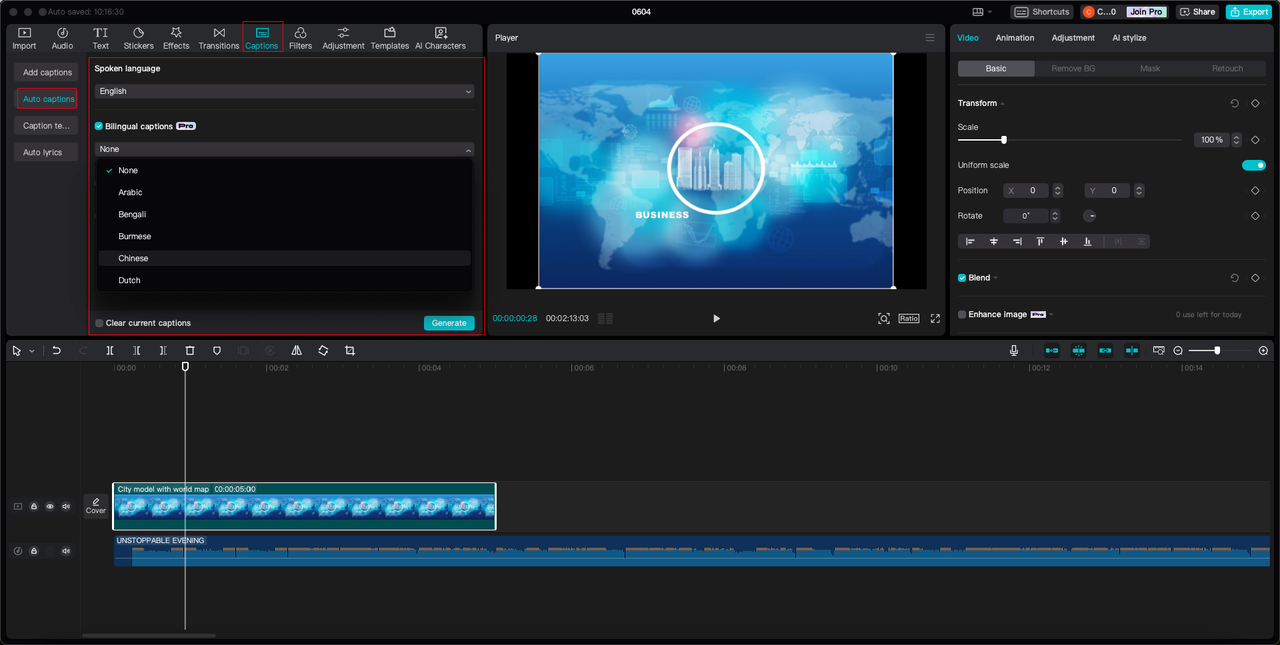Screen dimensions: 1280x645
Task: Toggle the Bilingual captions checkbox
Action: (99, 126)
